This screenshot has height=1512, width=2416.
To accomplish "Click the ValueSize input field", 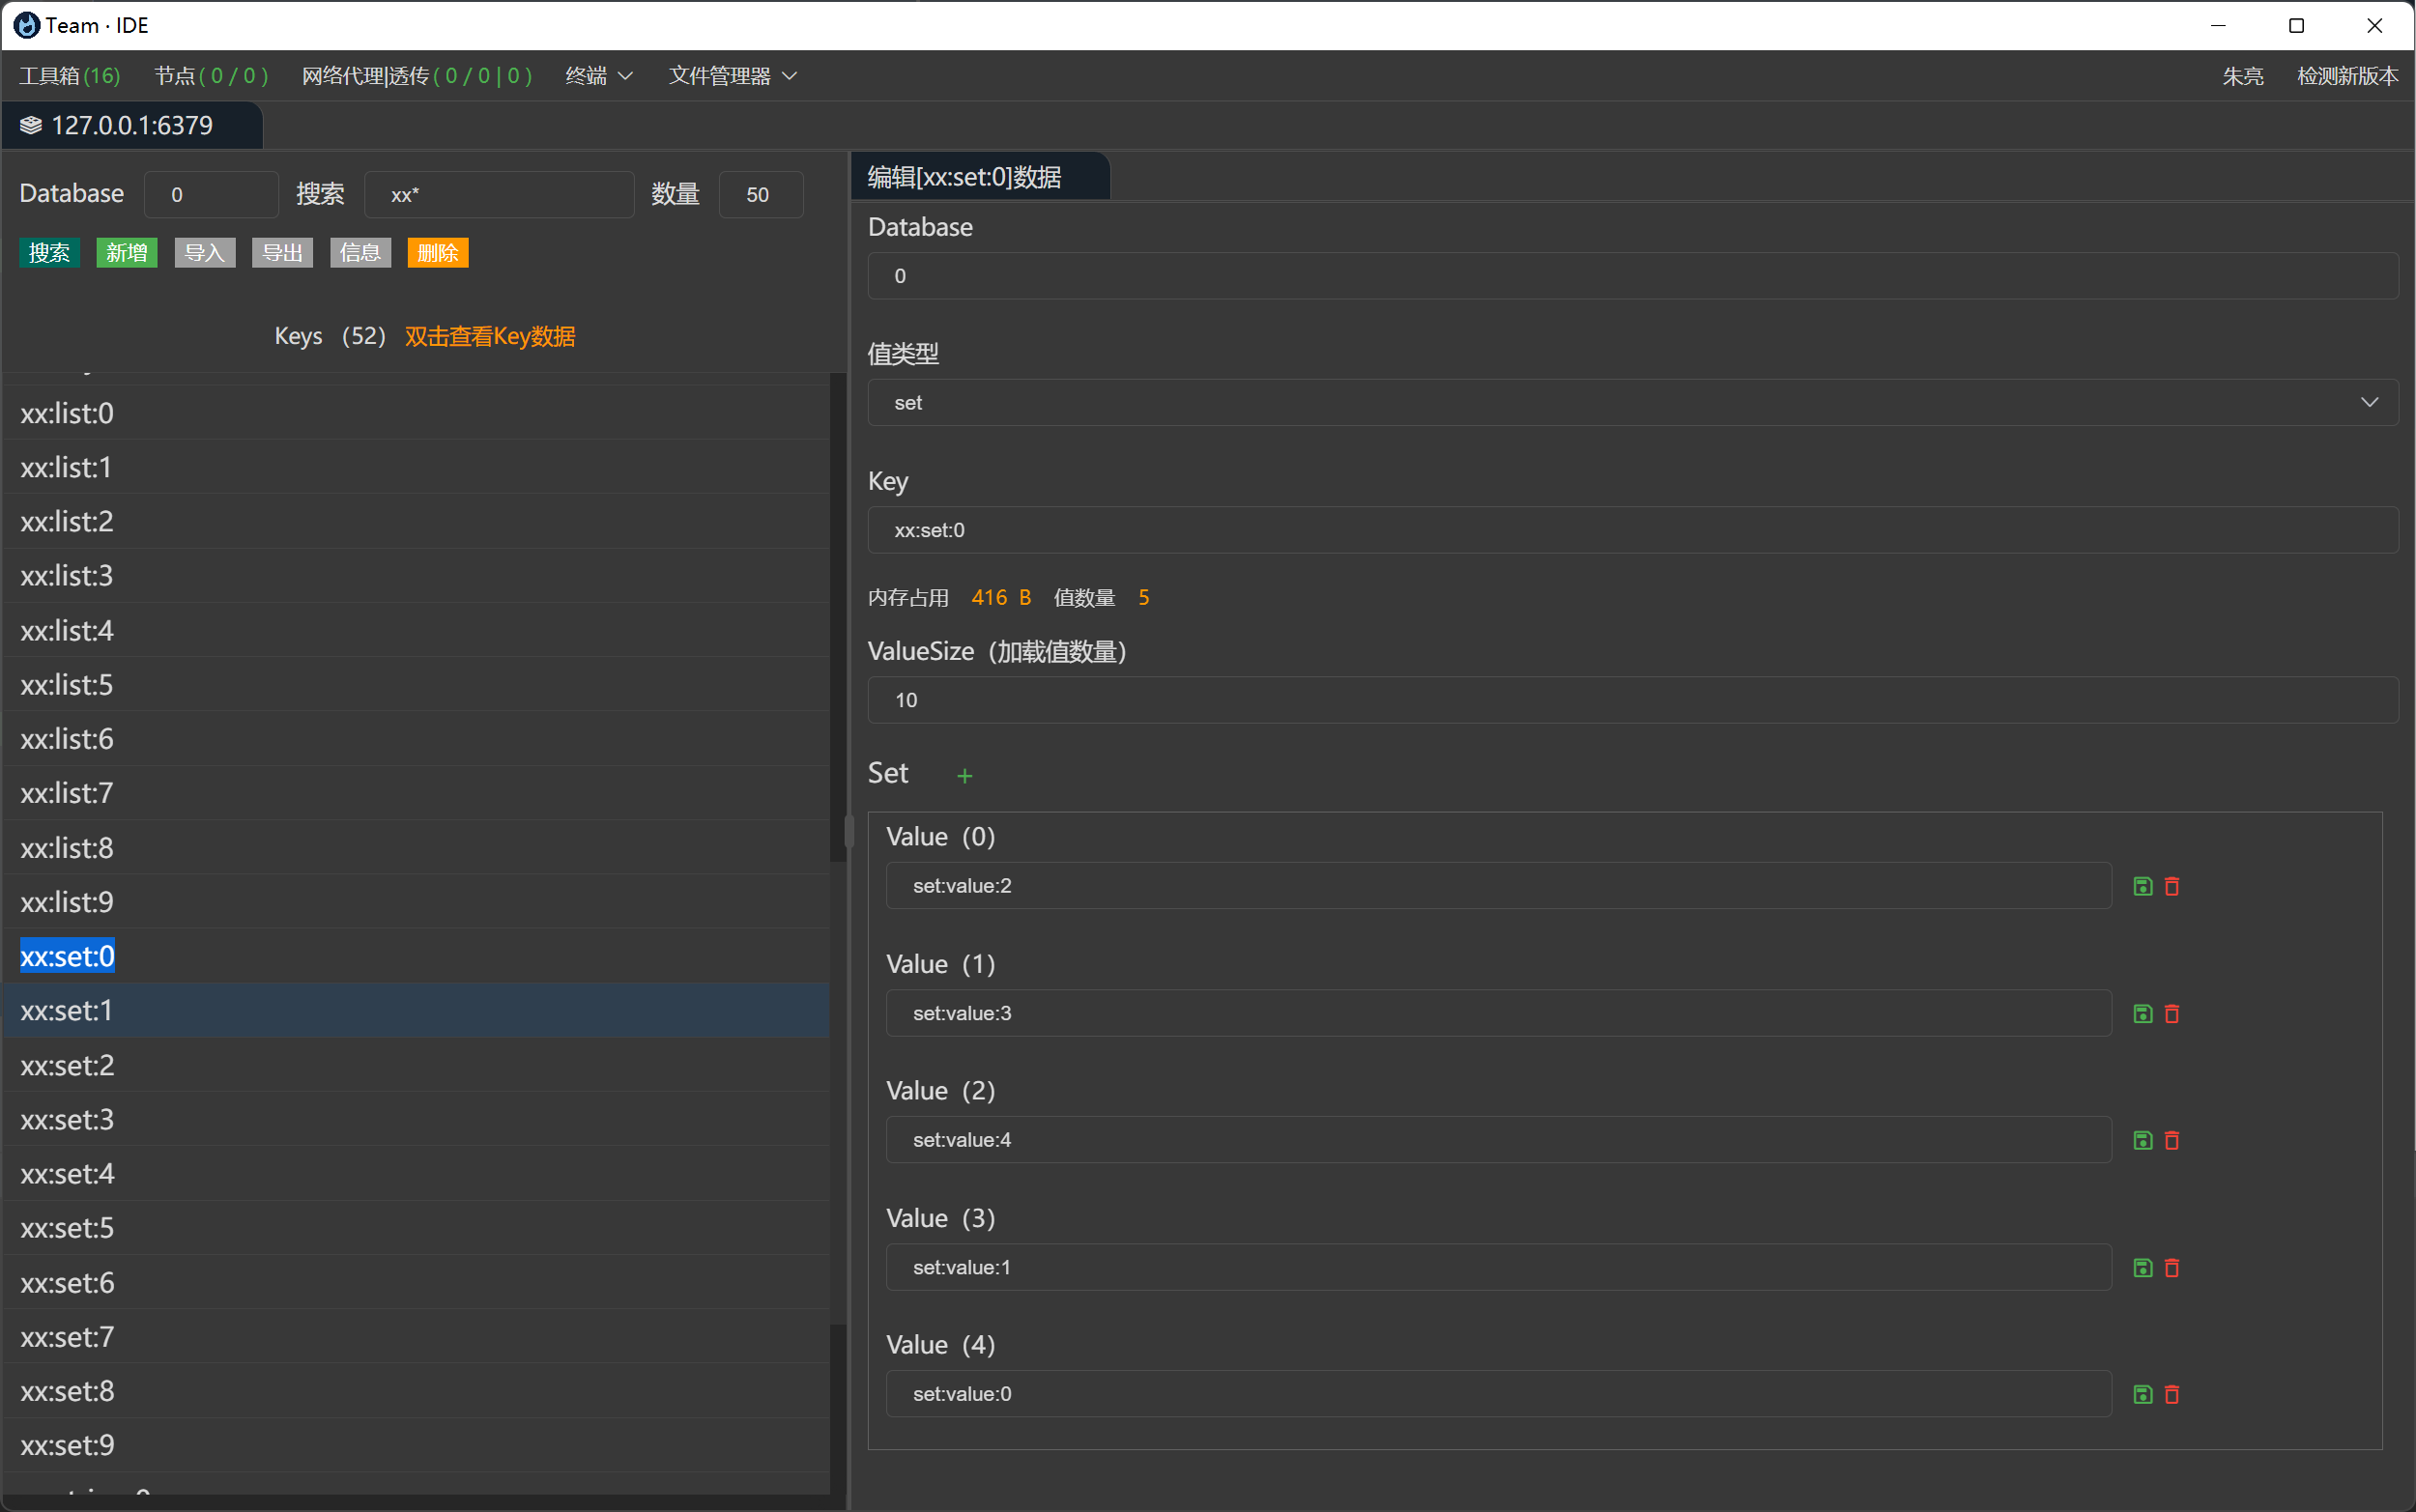I will point(1632,700).
